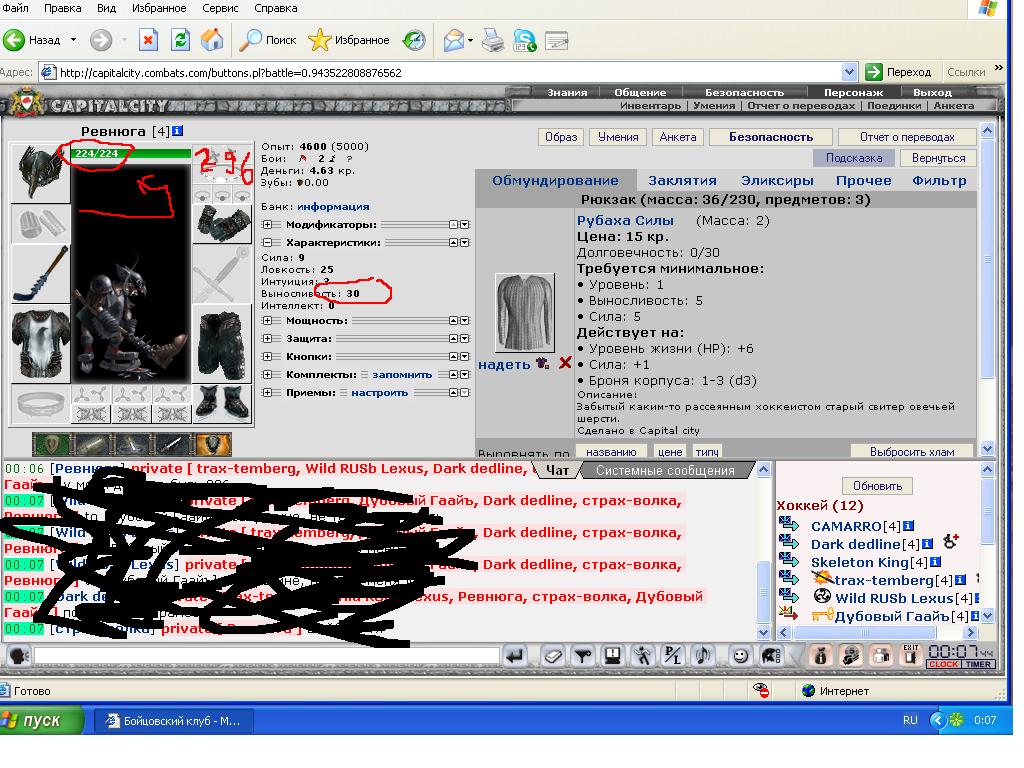1024x768 pixels.
Task: Click the browser Refresh toolbar icon
Action: coord(180,40)
